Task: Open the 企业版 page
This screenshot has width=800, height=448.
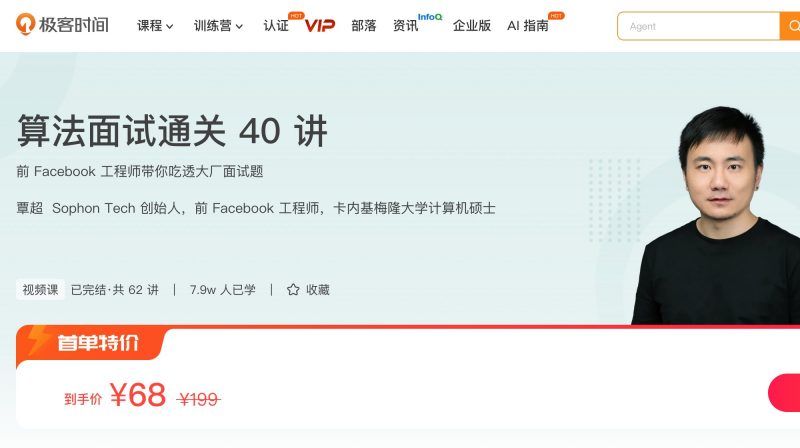Action: tap(472, 26)
